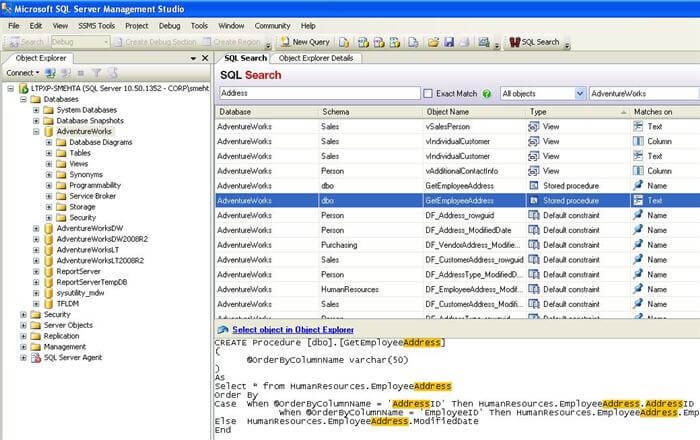Select the sysutility_mdw database

(x=80, y=293)
